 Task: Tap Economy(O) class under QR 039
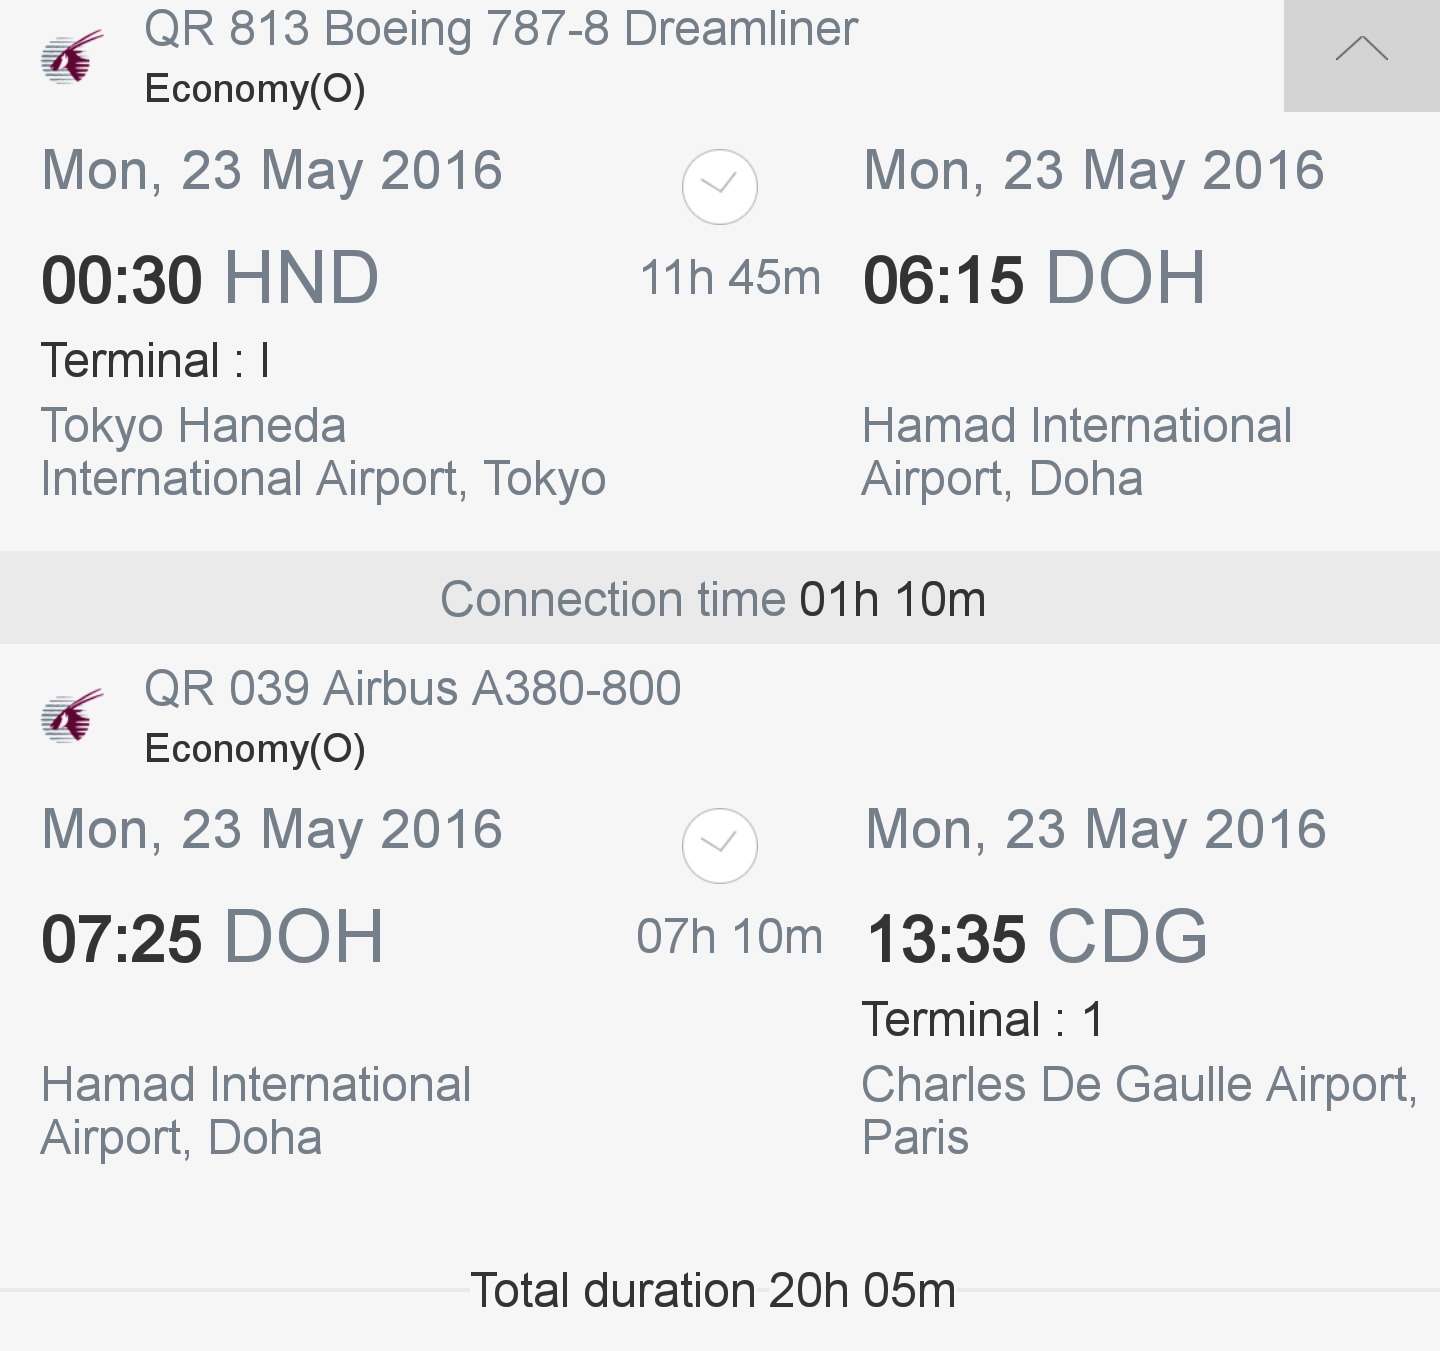(255, 748)
